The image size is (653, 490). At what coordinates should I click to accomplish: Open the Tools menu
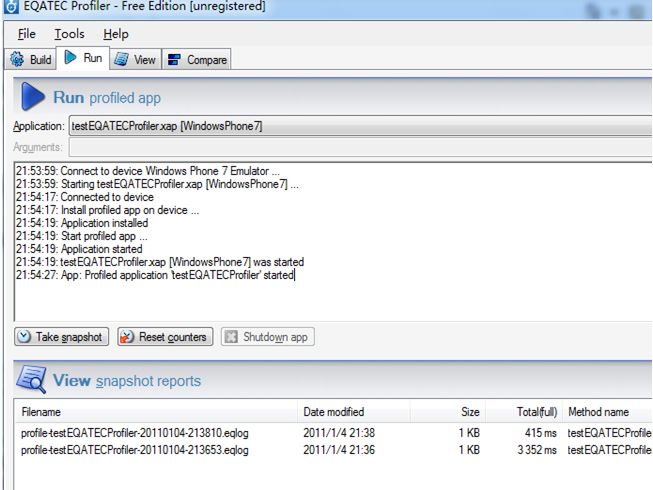[x=70, y=34]
